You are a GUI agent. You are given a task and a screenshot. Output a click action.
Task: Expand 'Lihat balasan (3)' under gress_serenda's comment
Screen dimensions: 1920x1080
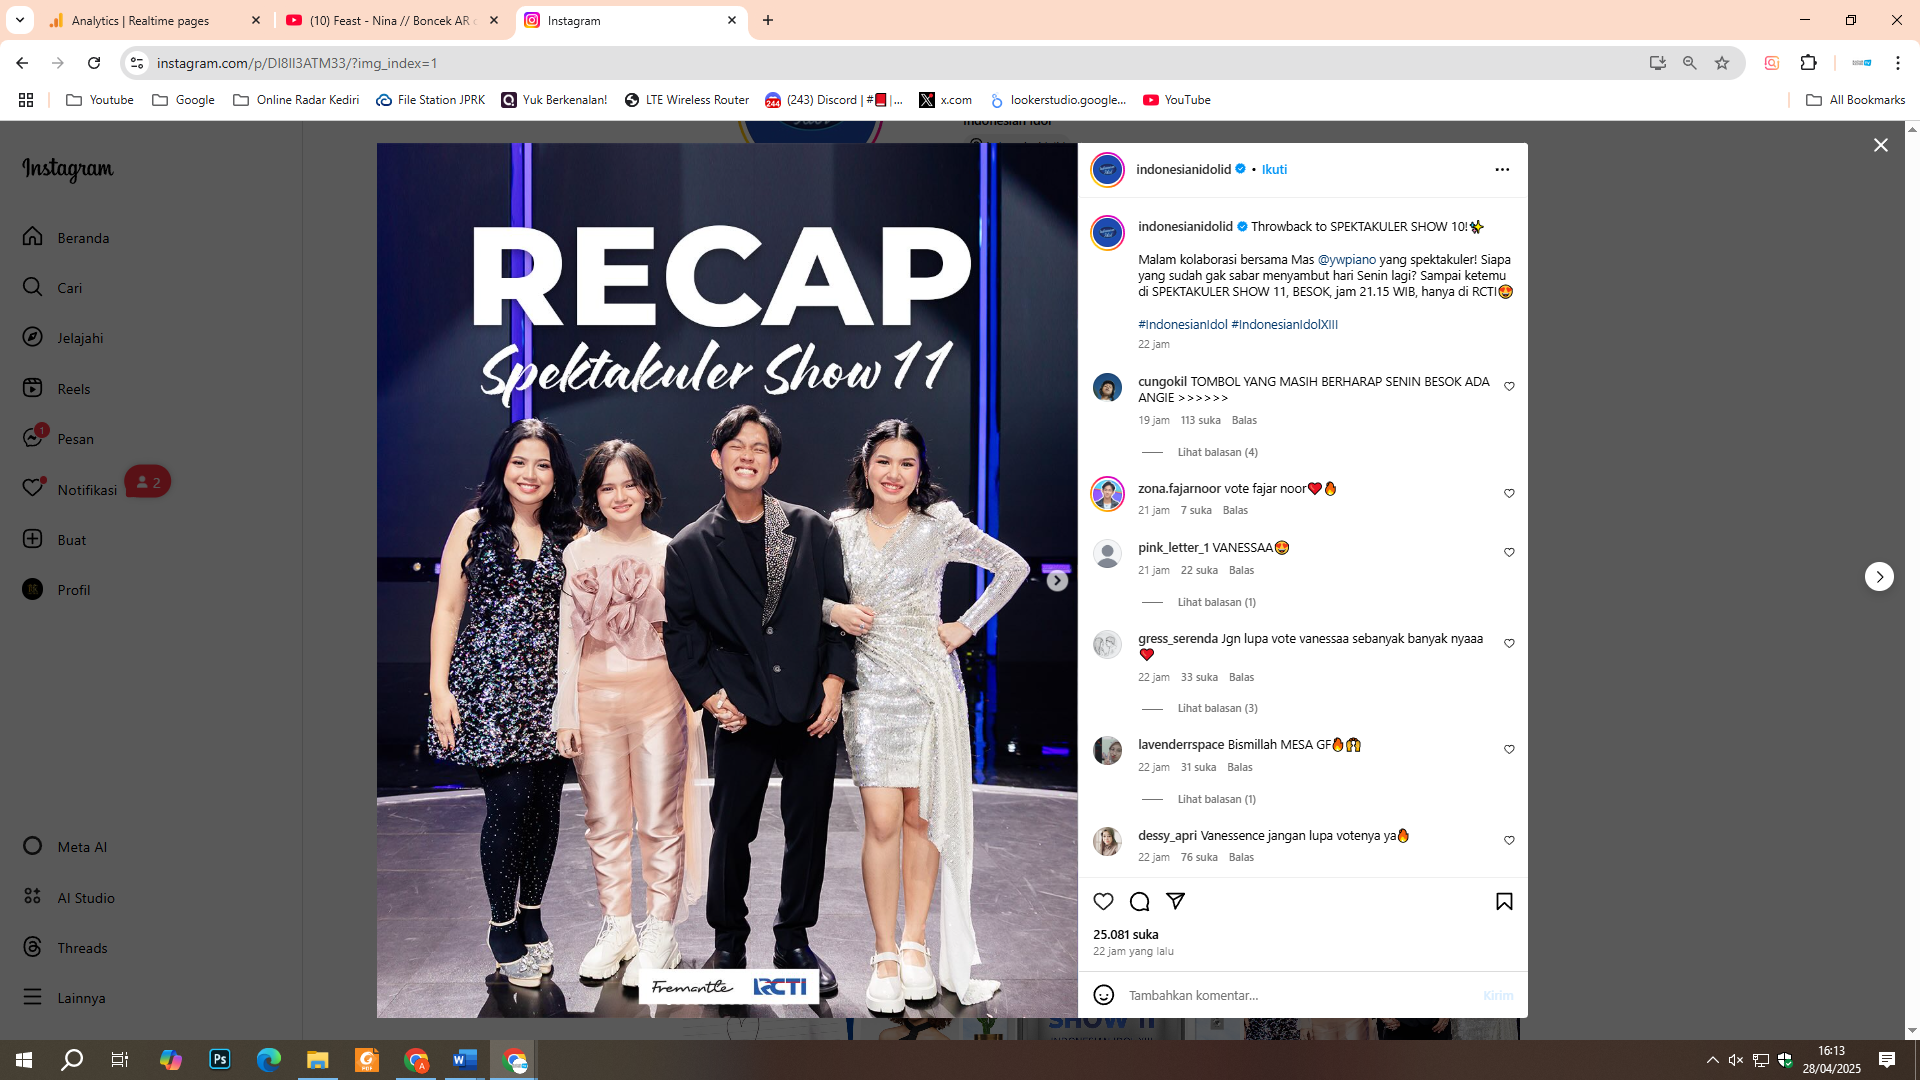coord(1217,707)
